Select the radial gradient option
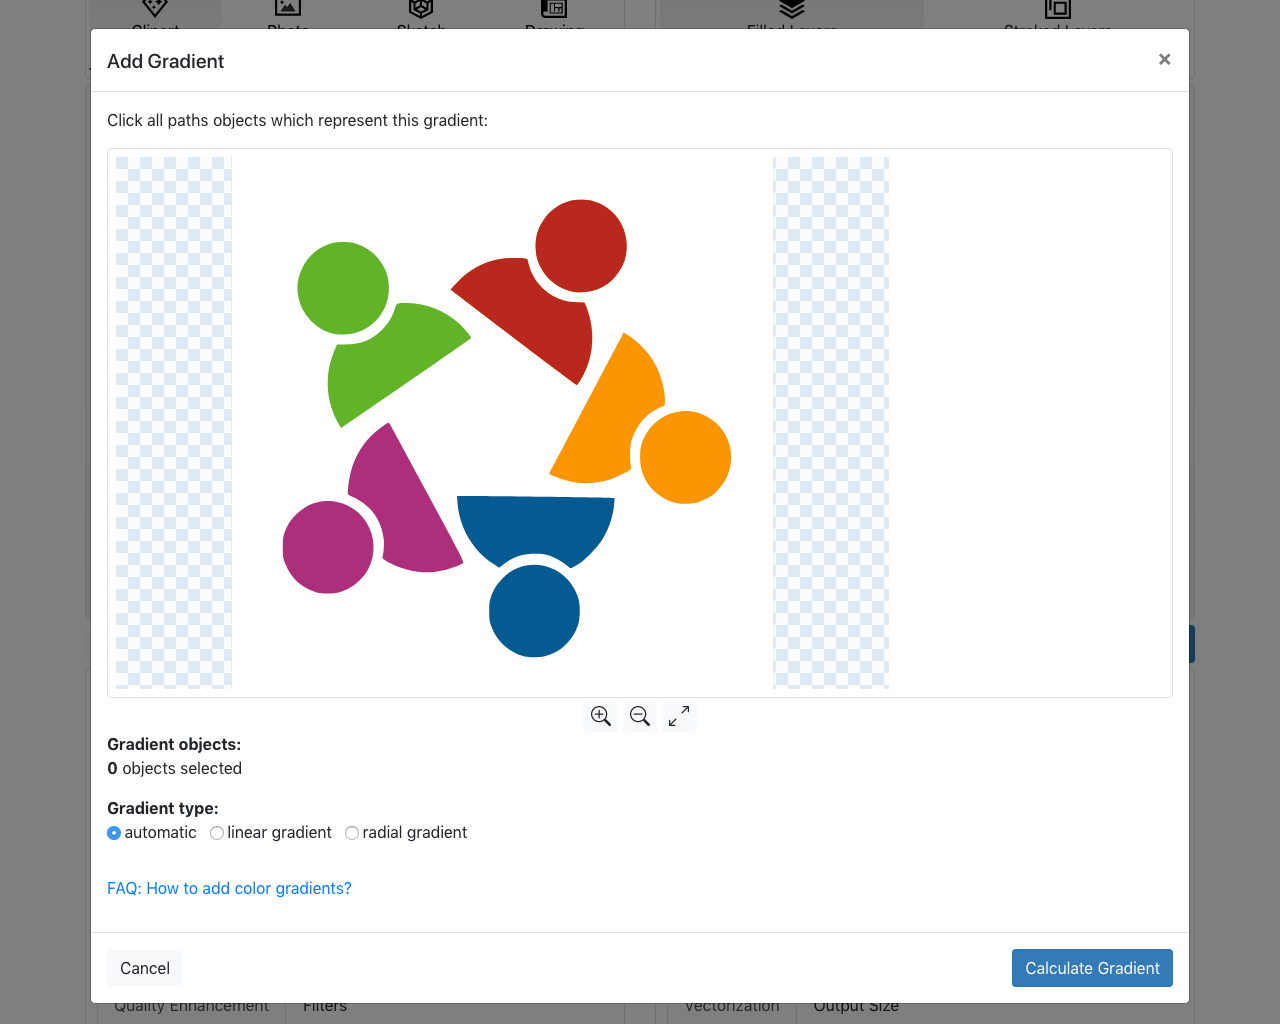This screenshot has height=1024, width=1280. (352, 833)
